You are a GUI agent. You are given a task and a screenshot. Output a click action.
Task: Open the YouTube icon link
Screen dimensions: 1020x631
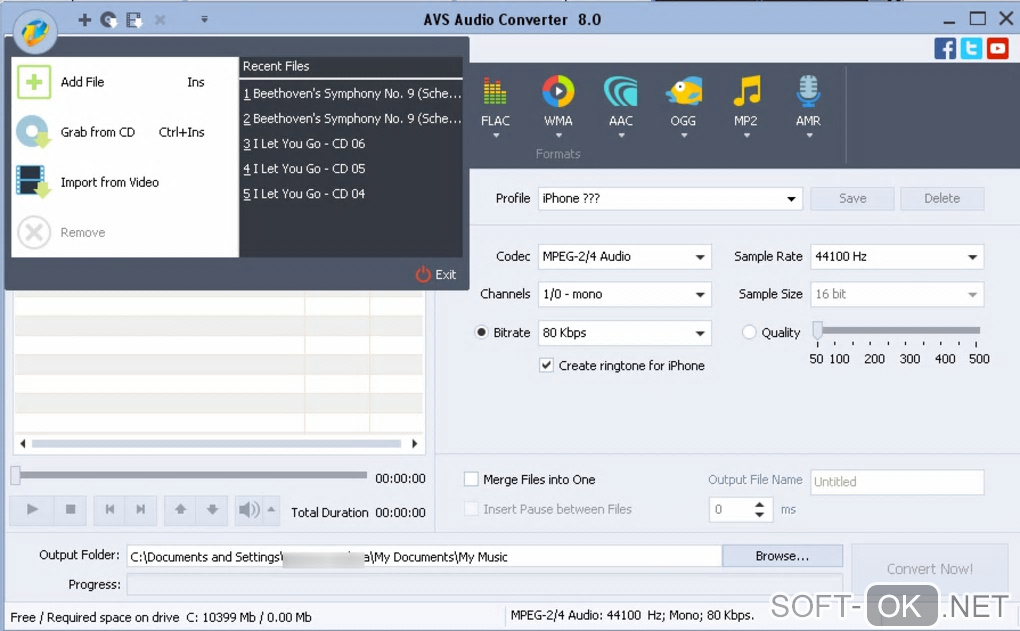pyautogui.click(x=997, y=49)
